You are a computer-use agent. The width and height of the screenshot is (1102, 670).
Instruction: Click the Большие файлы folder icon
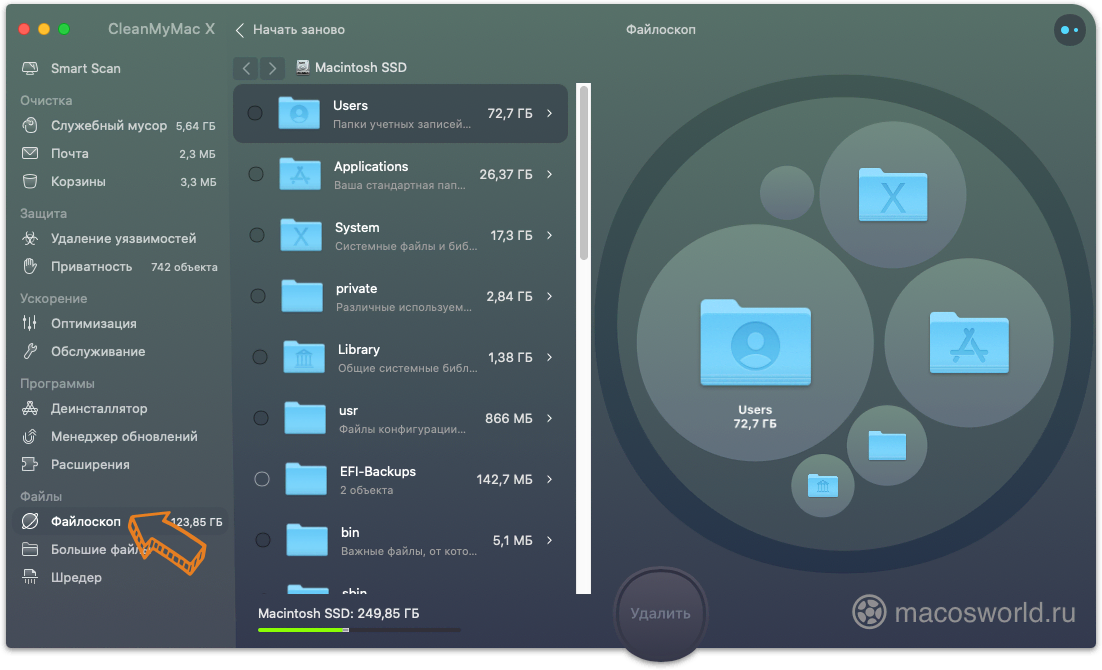(30, 549)
